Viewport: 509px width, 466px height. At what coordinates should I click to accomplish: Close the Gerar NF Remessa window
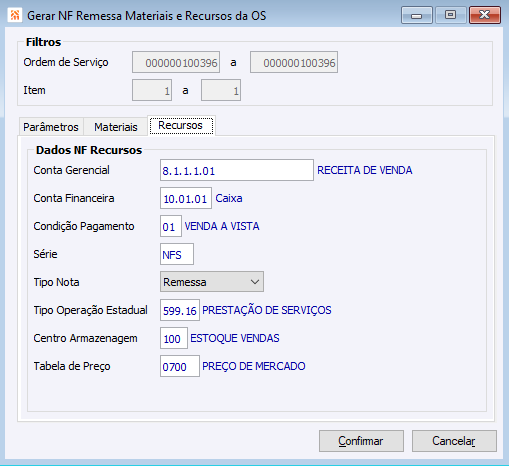point(485,15)
